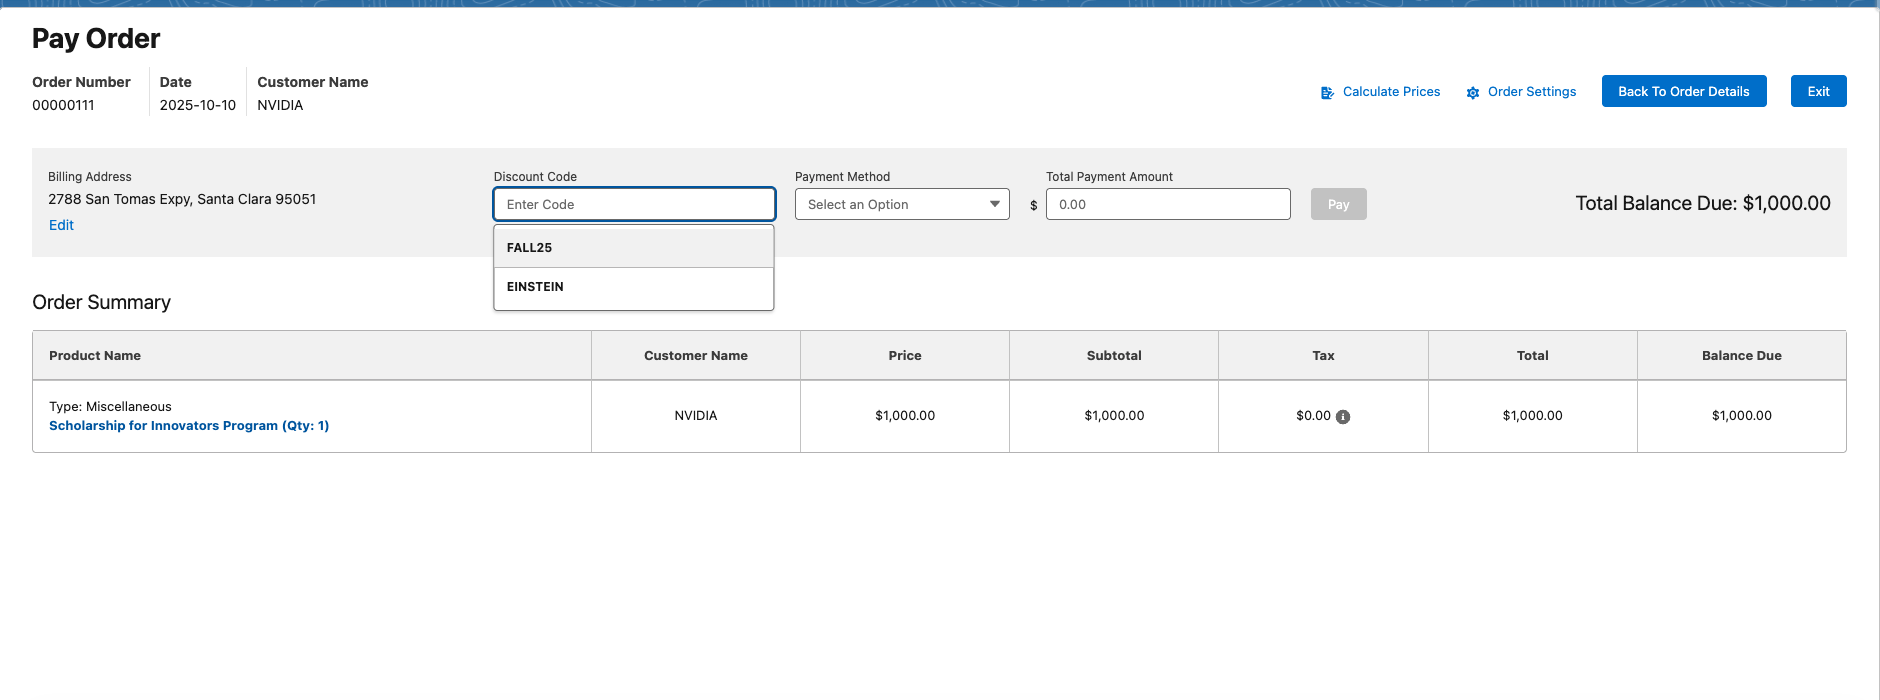Image resolution: width=1880 pixels, height=700 pixels.
Task: Click the Tax info icon
Action: click(x=1343, y=417)
